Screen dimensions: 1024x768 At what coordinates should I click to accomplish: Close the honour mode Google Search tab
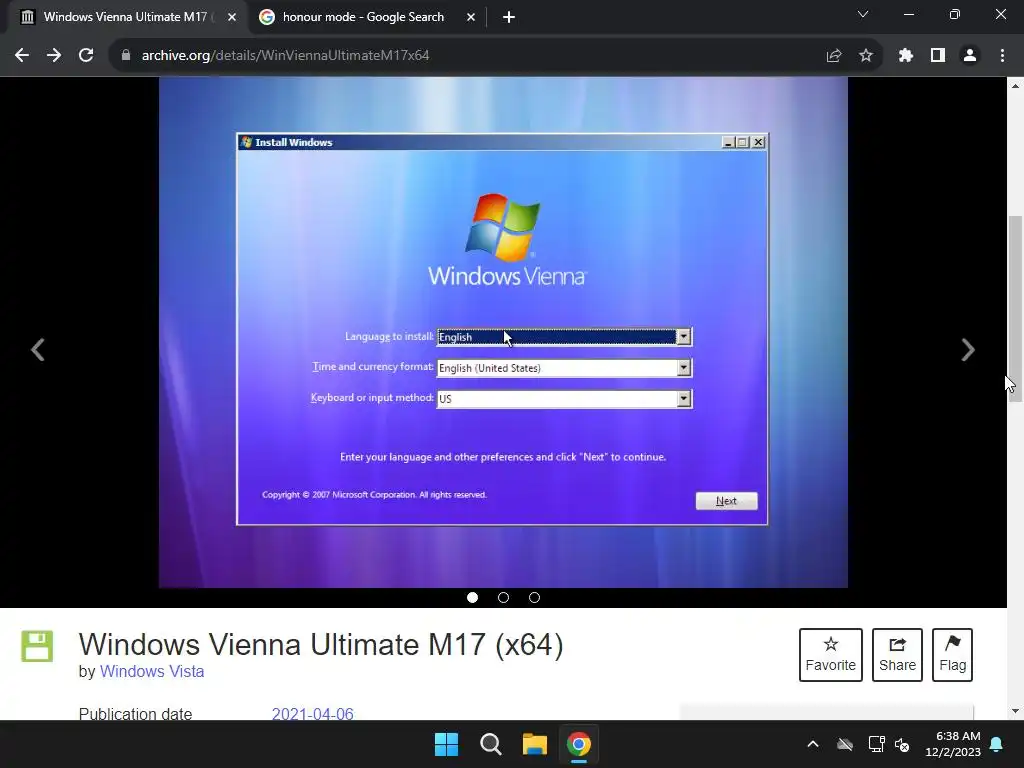(x=471, y=17)
